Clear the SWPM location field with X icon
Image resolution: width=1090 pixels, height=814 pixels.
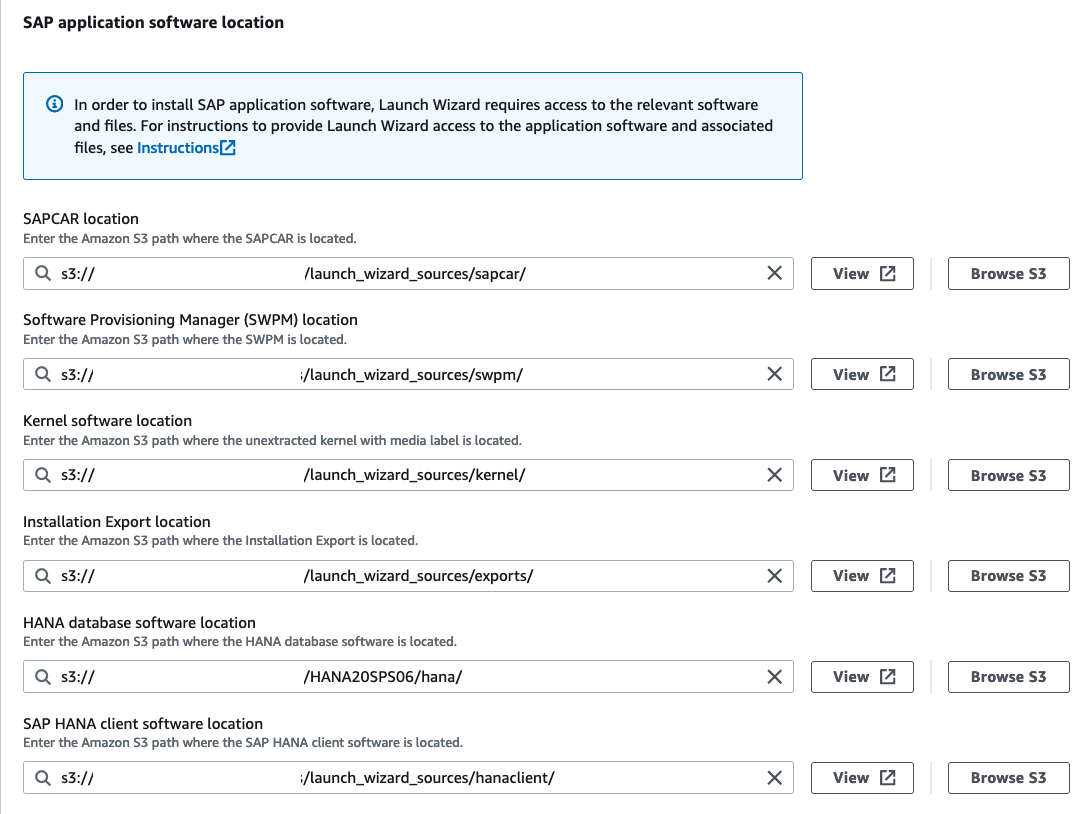(774, 374)
